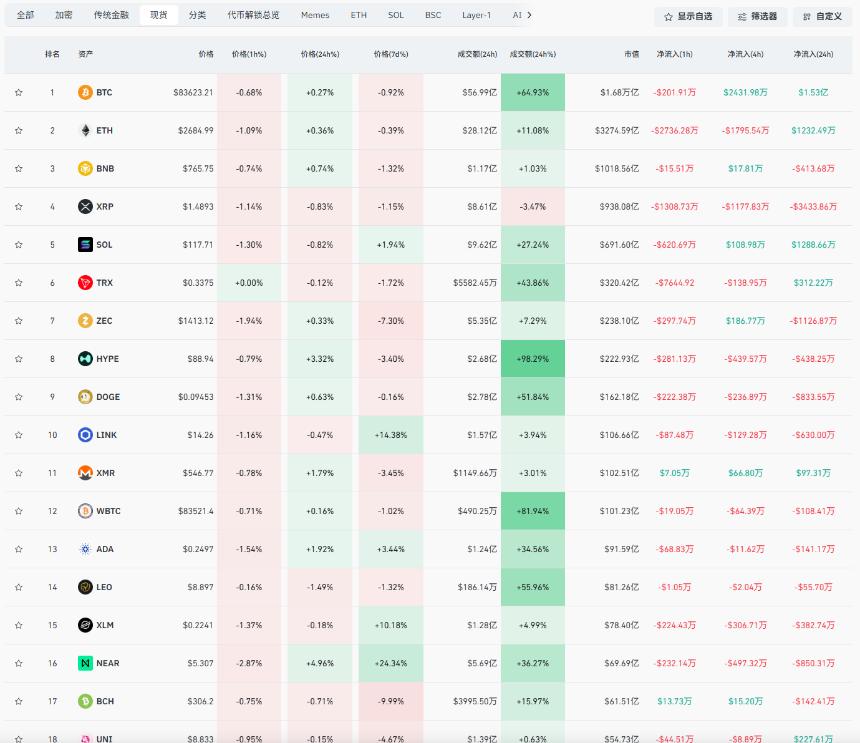Open the 筛选器 filter options

pyautogui.click(x=757, y=16)
